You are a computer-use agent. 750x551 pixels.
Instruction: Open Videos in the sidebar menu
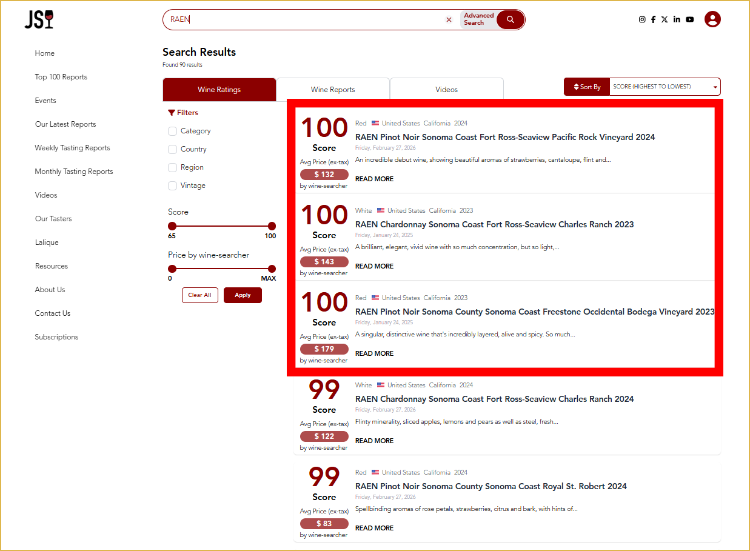click(x=46, y=195)
